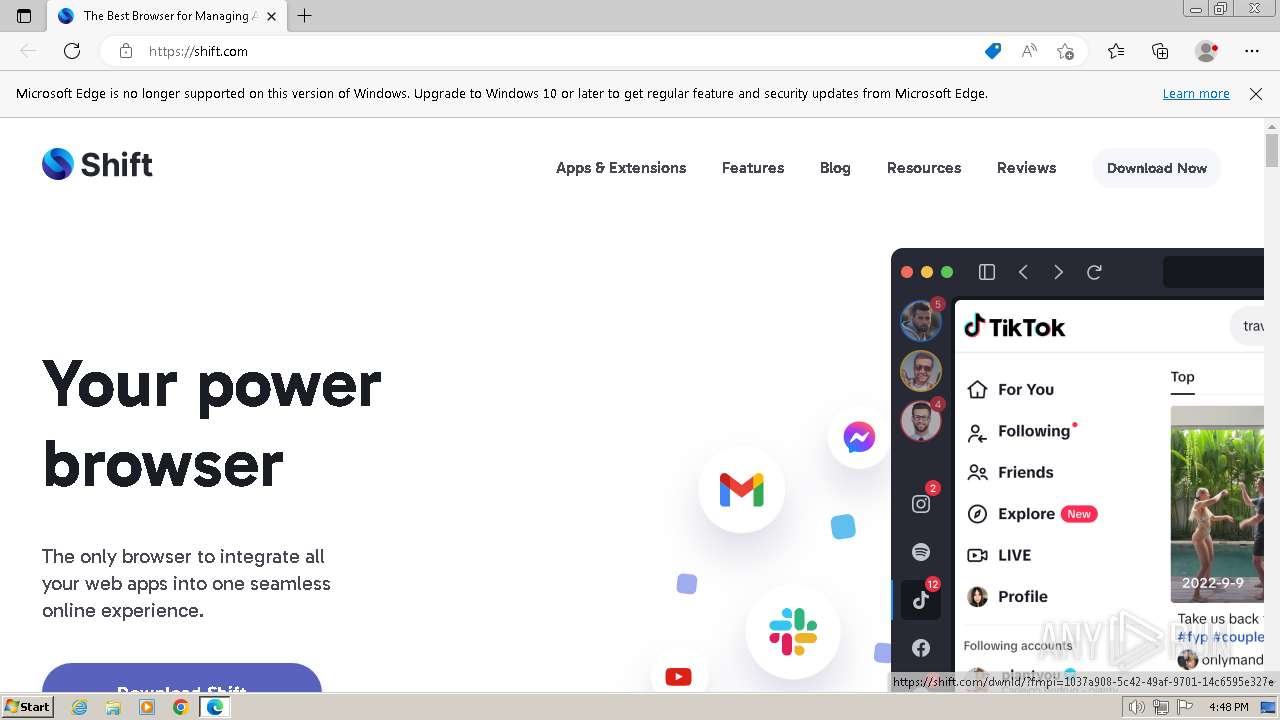Select Friends in TikTok menu
This screenshot has height=720, width=1280.
(x=1010, y=472)
